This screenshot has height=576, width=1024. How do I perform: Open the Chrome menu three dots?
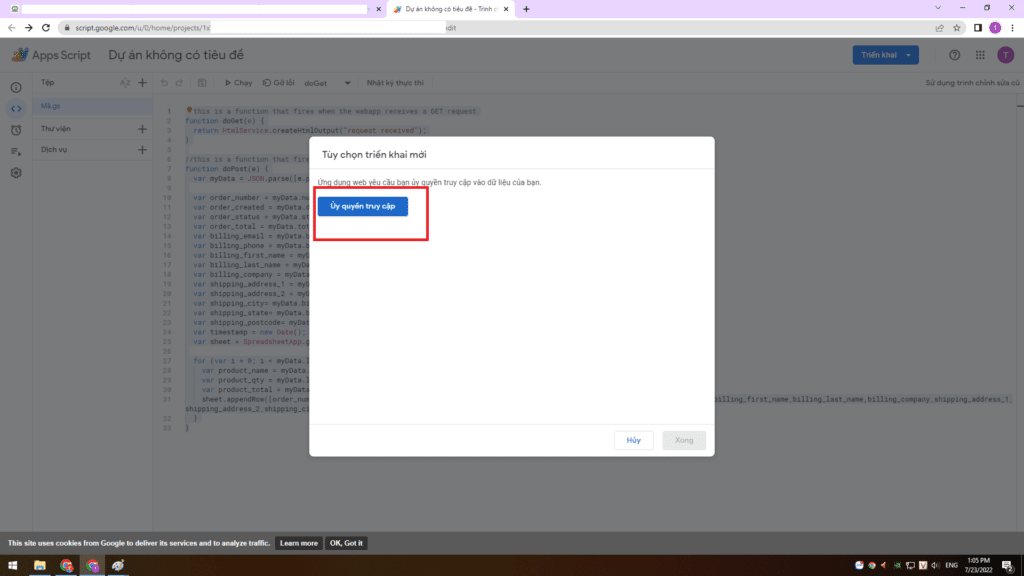1012,28
